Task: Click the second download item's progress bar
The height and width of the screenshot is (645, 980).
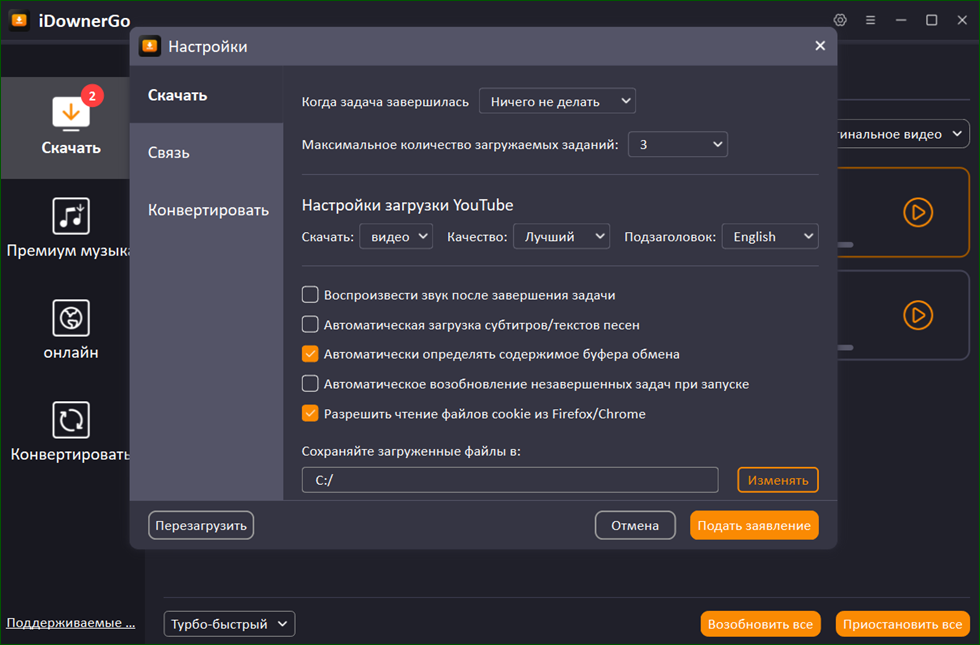Action: [845, 348]
